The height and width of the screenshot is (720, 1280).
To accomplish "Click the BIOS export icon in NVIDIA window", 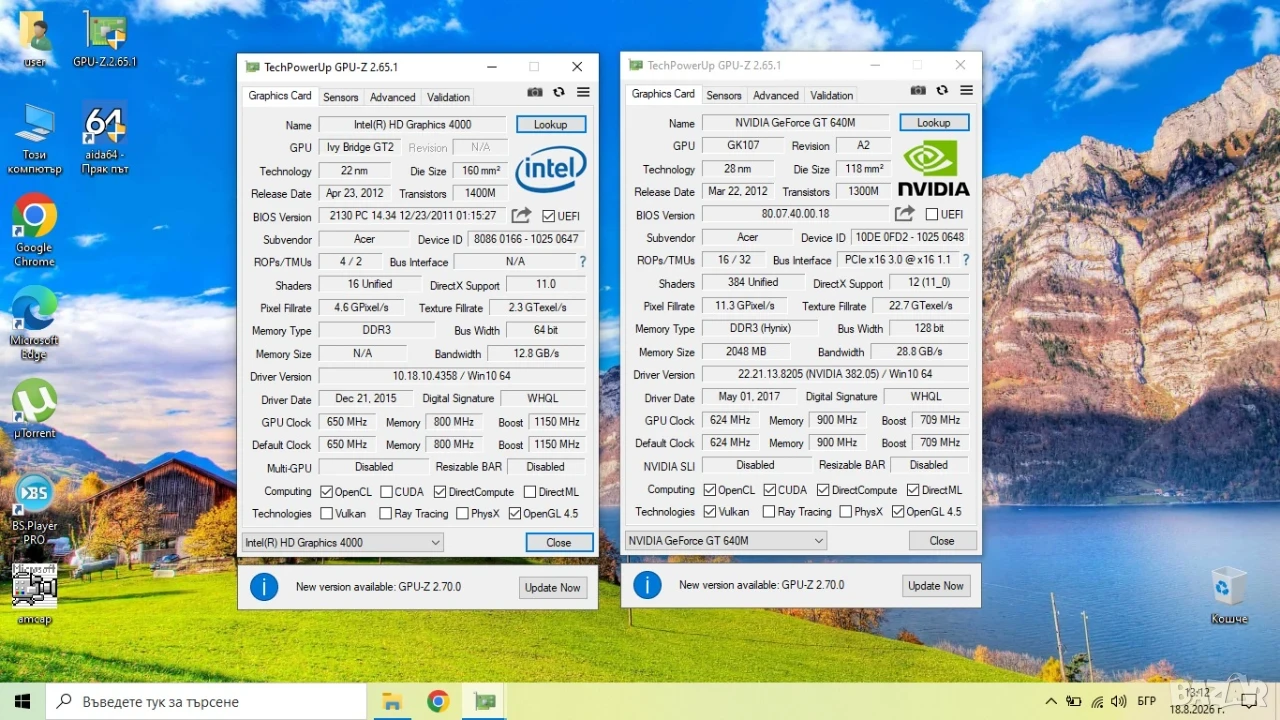I will pyautogui.click(x=904, y=214).
